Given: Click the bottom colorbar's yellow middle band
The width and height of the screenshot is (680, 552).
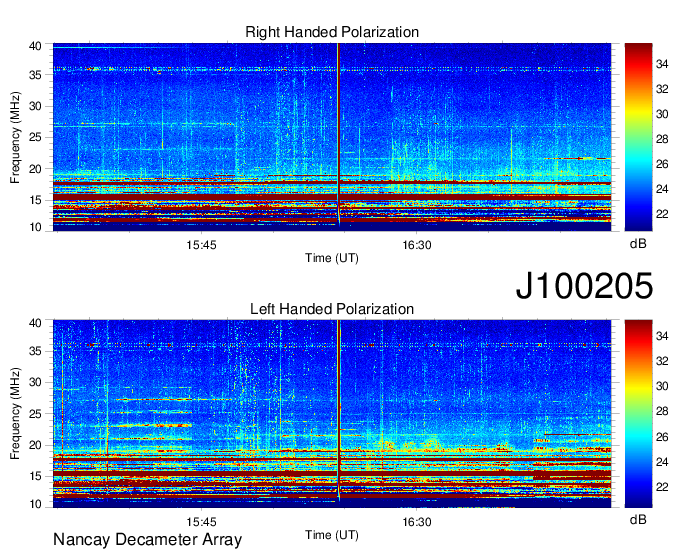Looking at the screenshot, I should click(638, 390).
